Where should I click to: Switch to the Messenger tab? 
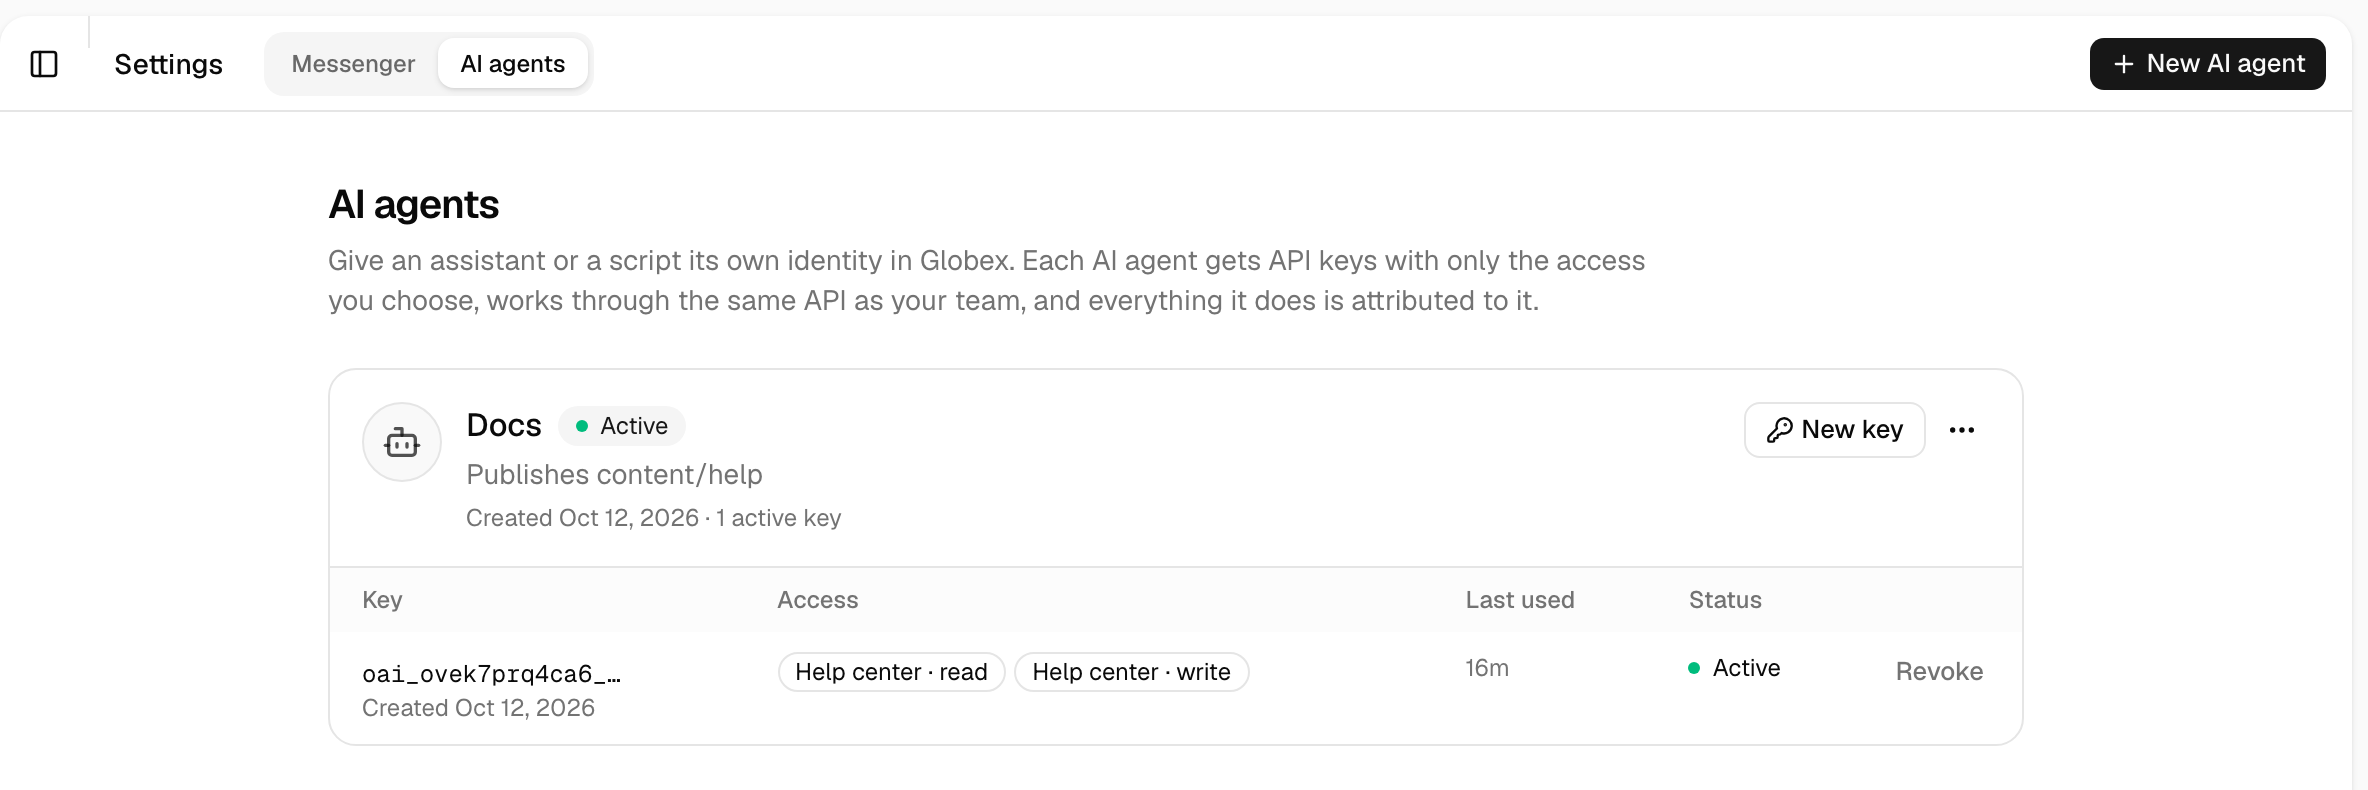[x=353, y=64]
